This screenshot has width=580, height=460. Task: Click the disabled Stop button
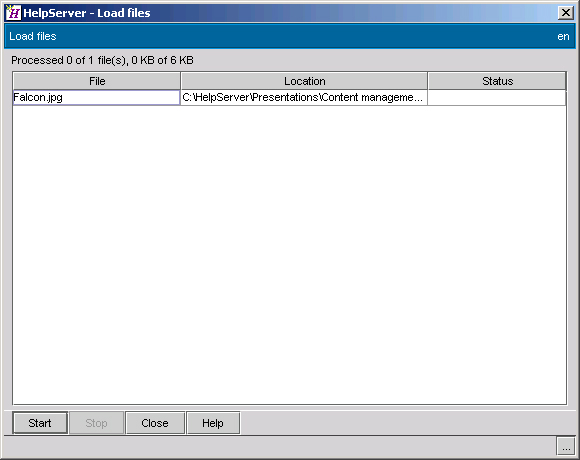click(x=96, y=423)
